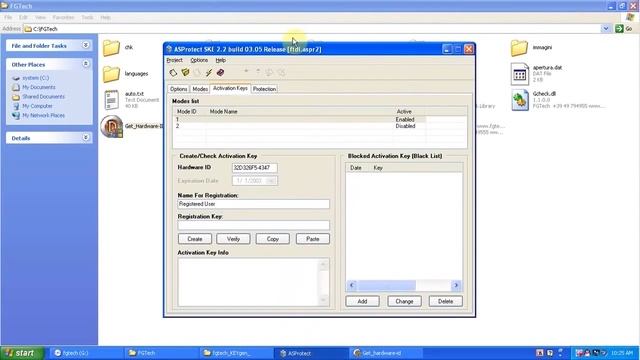Image resolution: width=640 pixels, height=360 pixels.
Task: Switch to the Modes tab
Action: click(200, 89)
